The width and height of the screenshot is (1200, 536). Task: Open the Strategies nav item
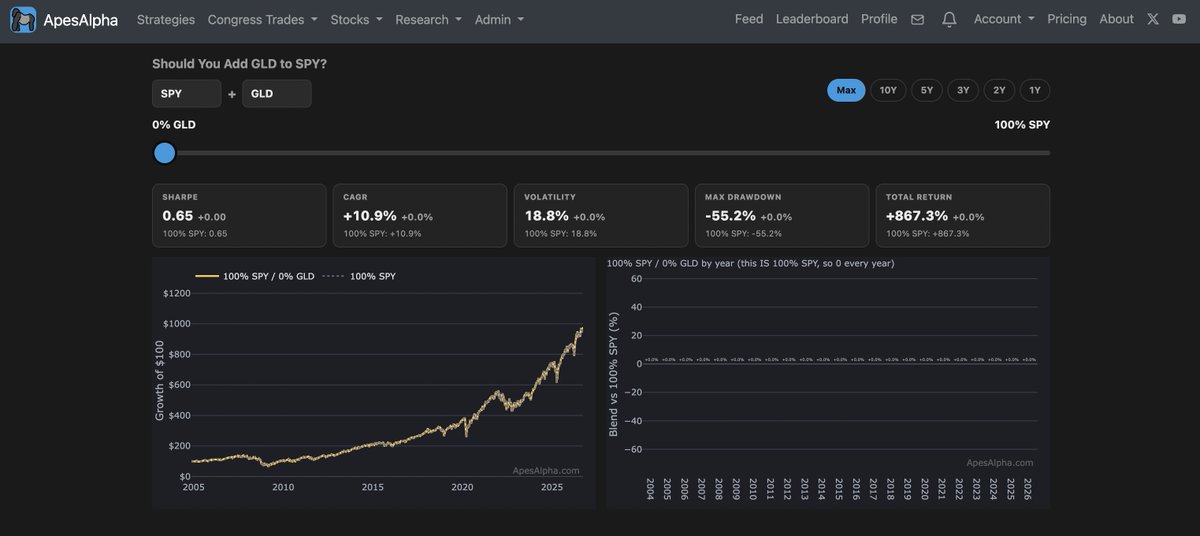166,19
